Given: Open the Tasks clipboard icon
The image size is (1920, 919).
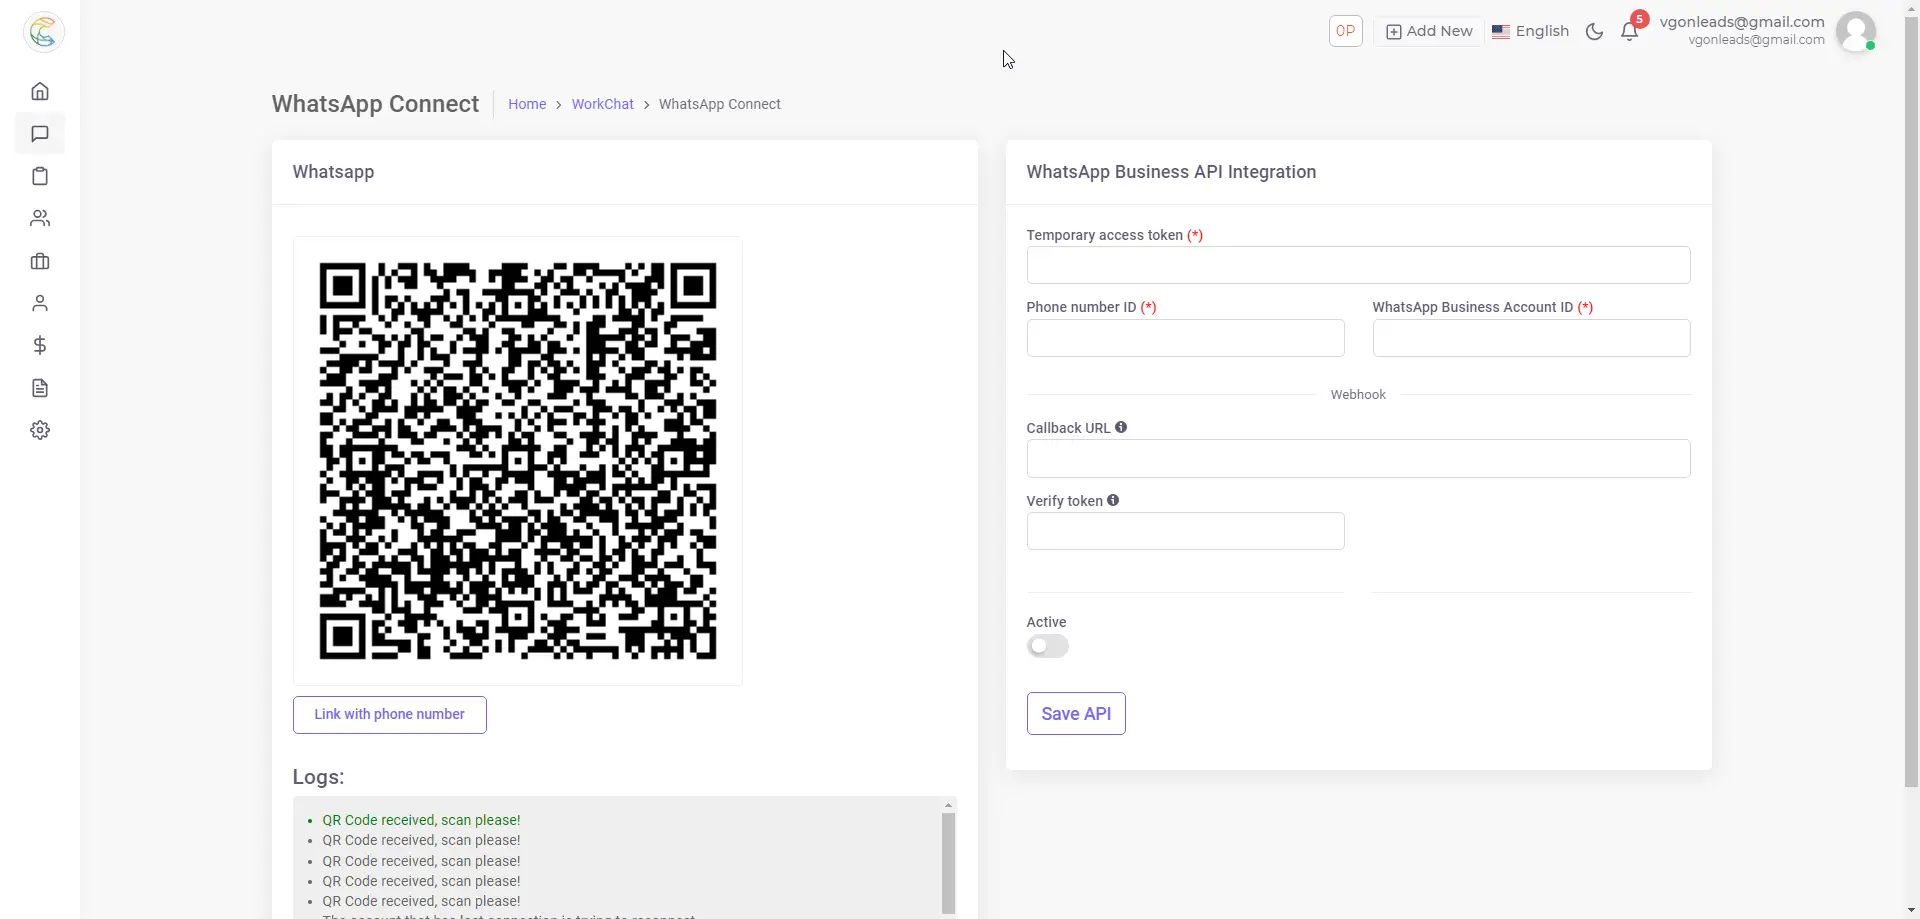Looking at the screenshot, I should [39, 176].
